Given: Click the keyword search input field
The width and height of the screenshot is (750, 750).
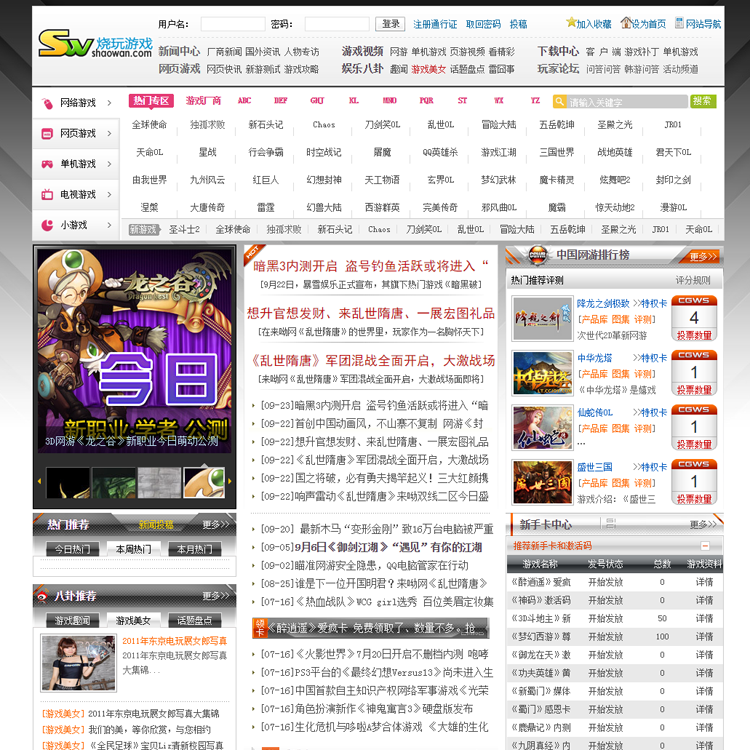Looking at the screenshot, I should pos(626,101).
